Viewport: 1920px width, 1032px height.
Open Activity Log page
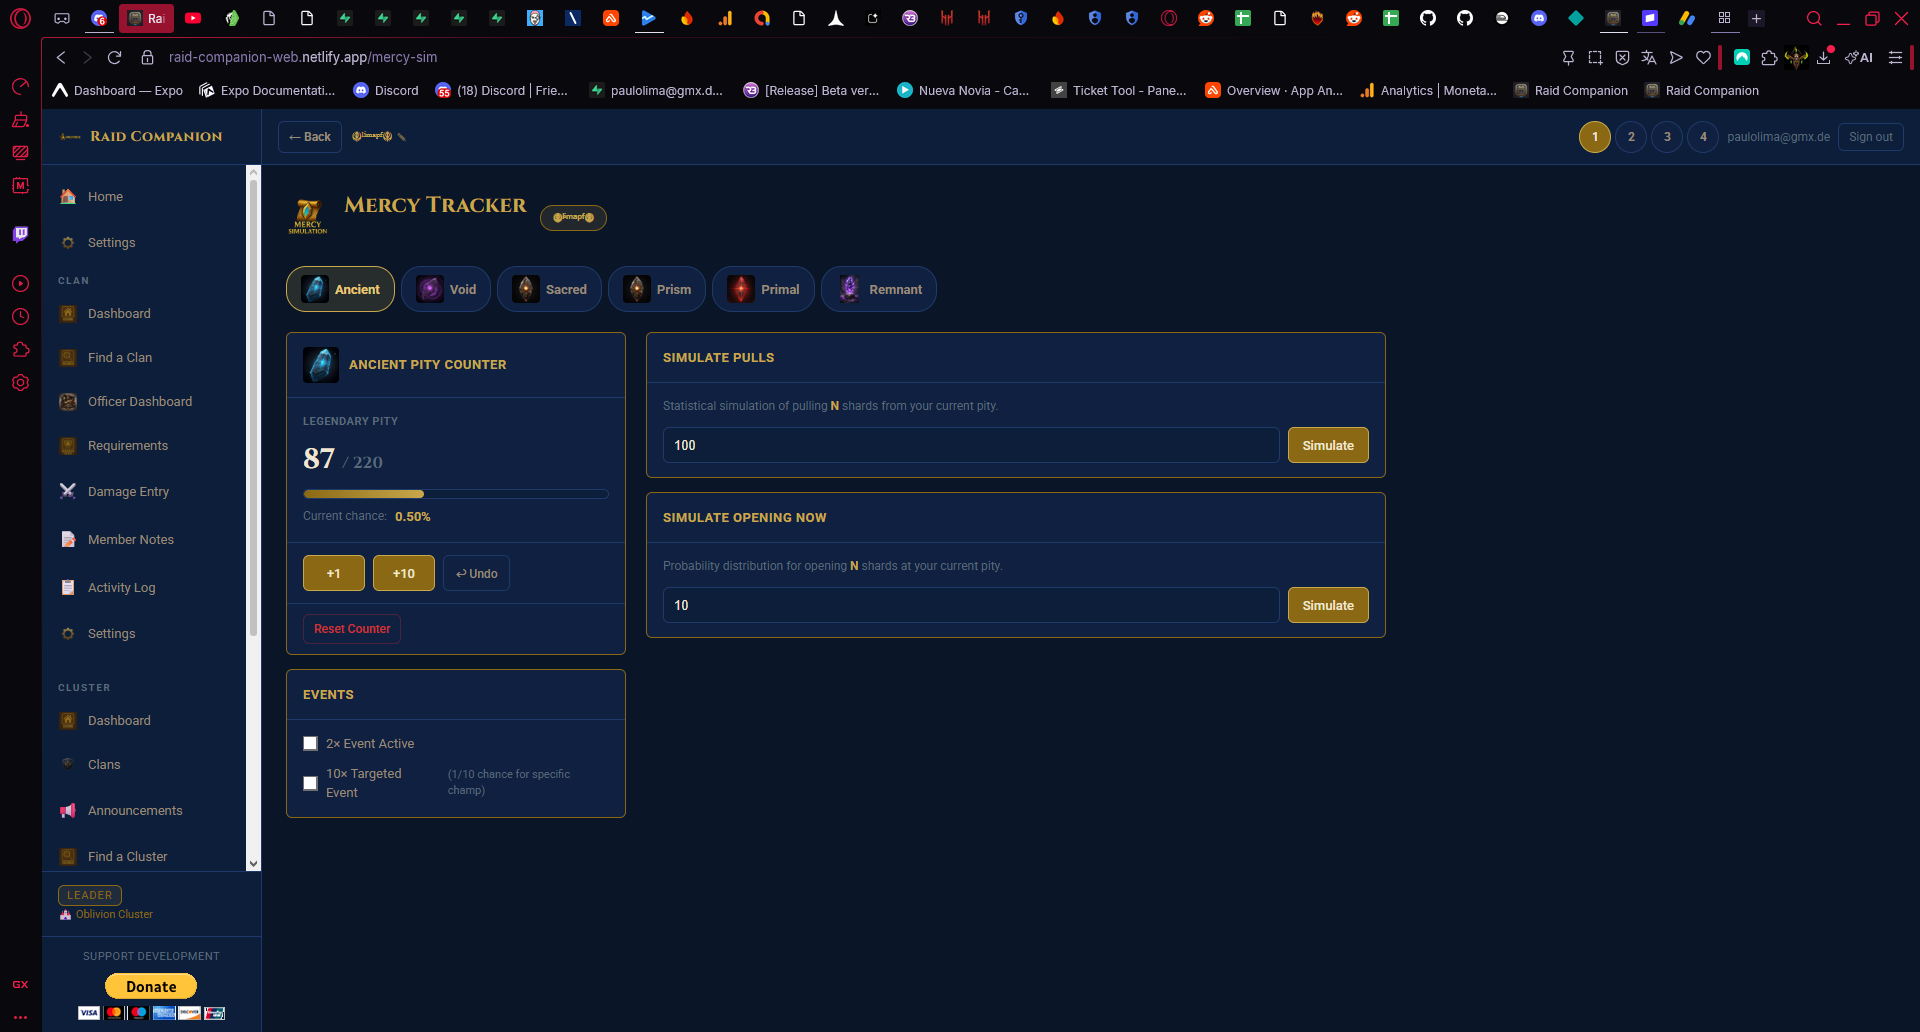coord(122,588)
